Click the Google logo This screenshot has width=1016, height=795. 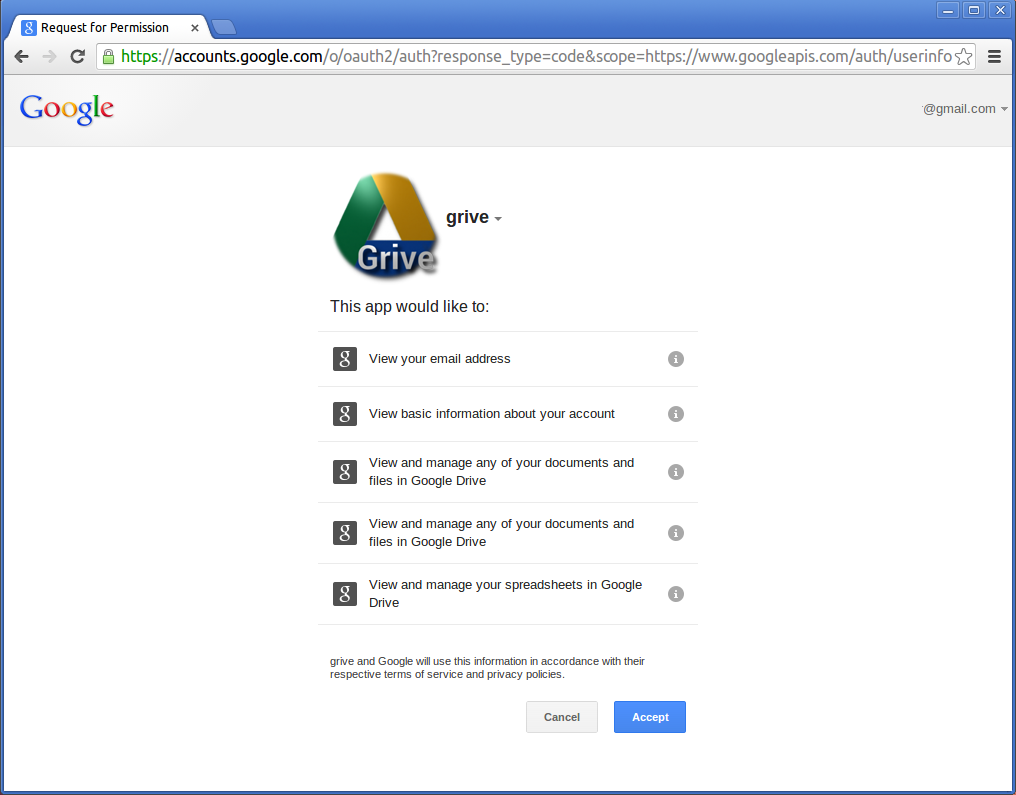click(67, 109)
